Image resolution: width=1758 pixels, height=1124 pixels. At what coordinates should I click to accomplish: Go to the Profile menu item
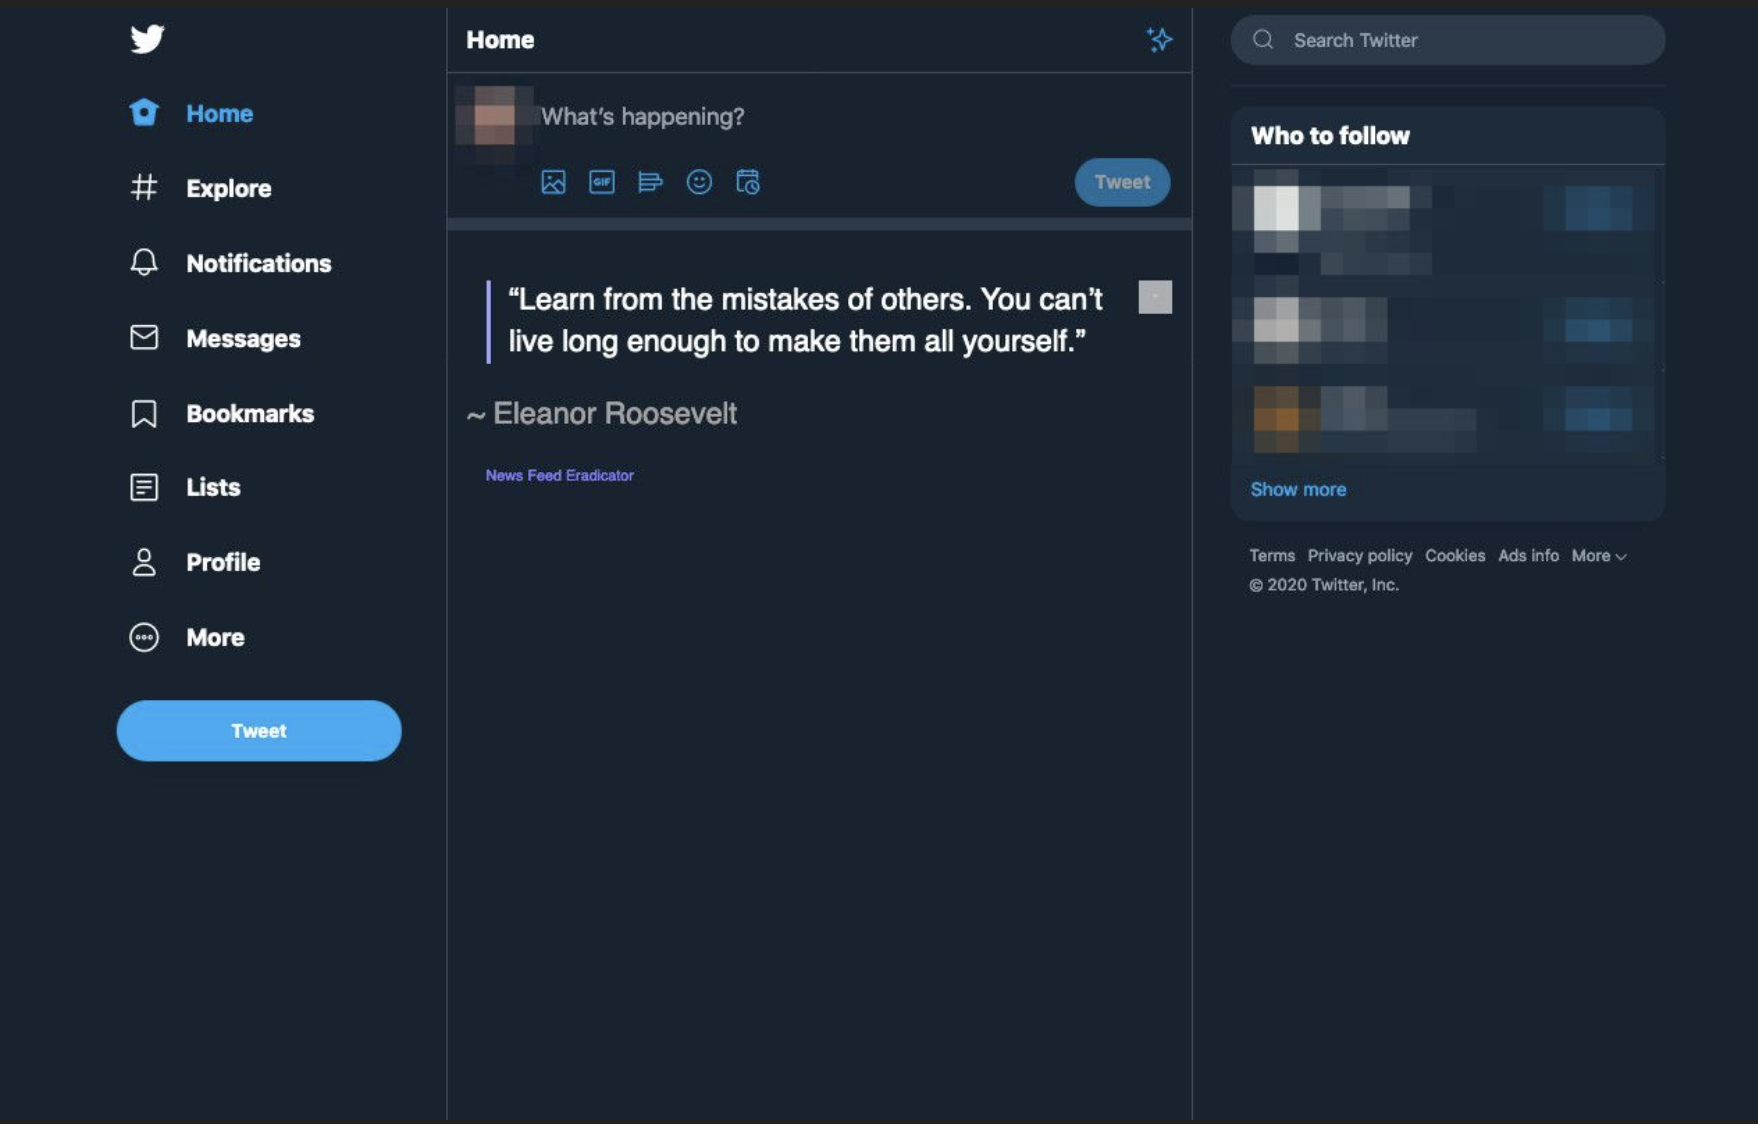[195, 562]
